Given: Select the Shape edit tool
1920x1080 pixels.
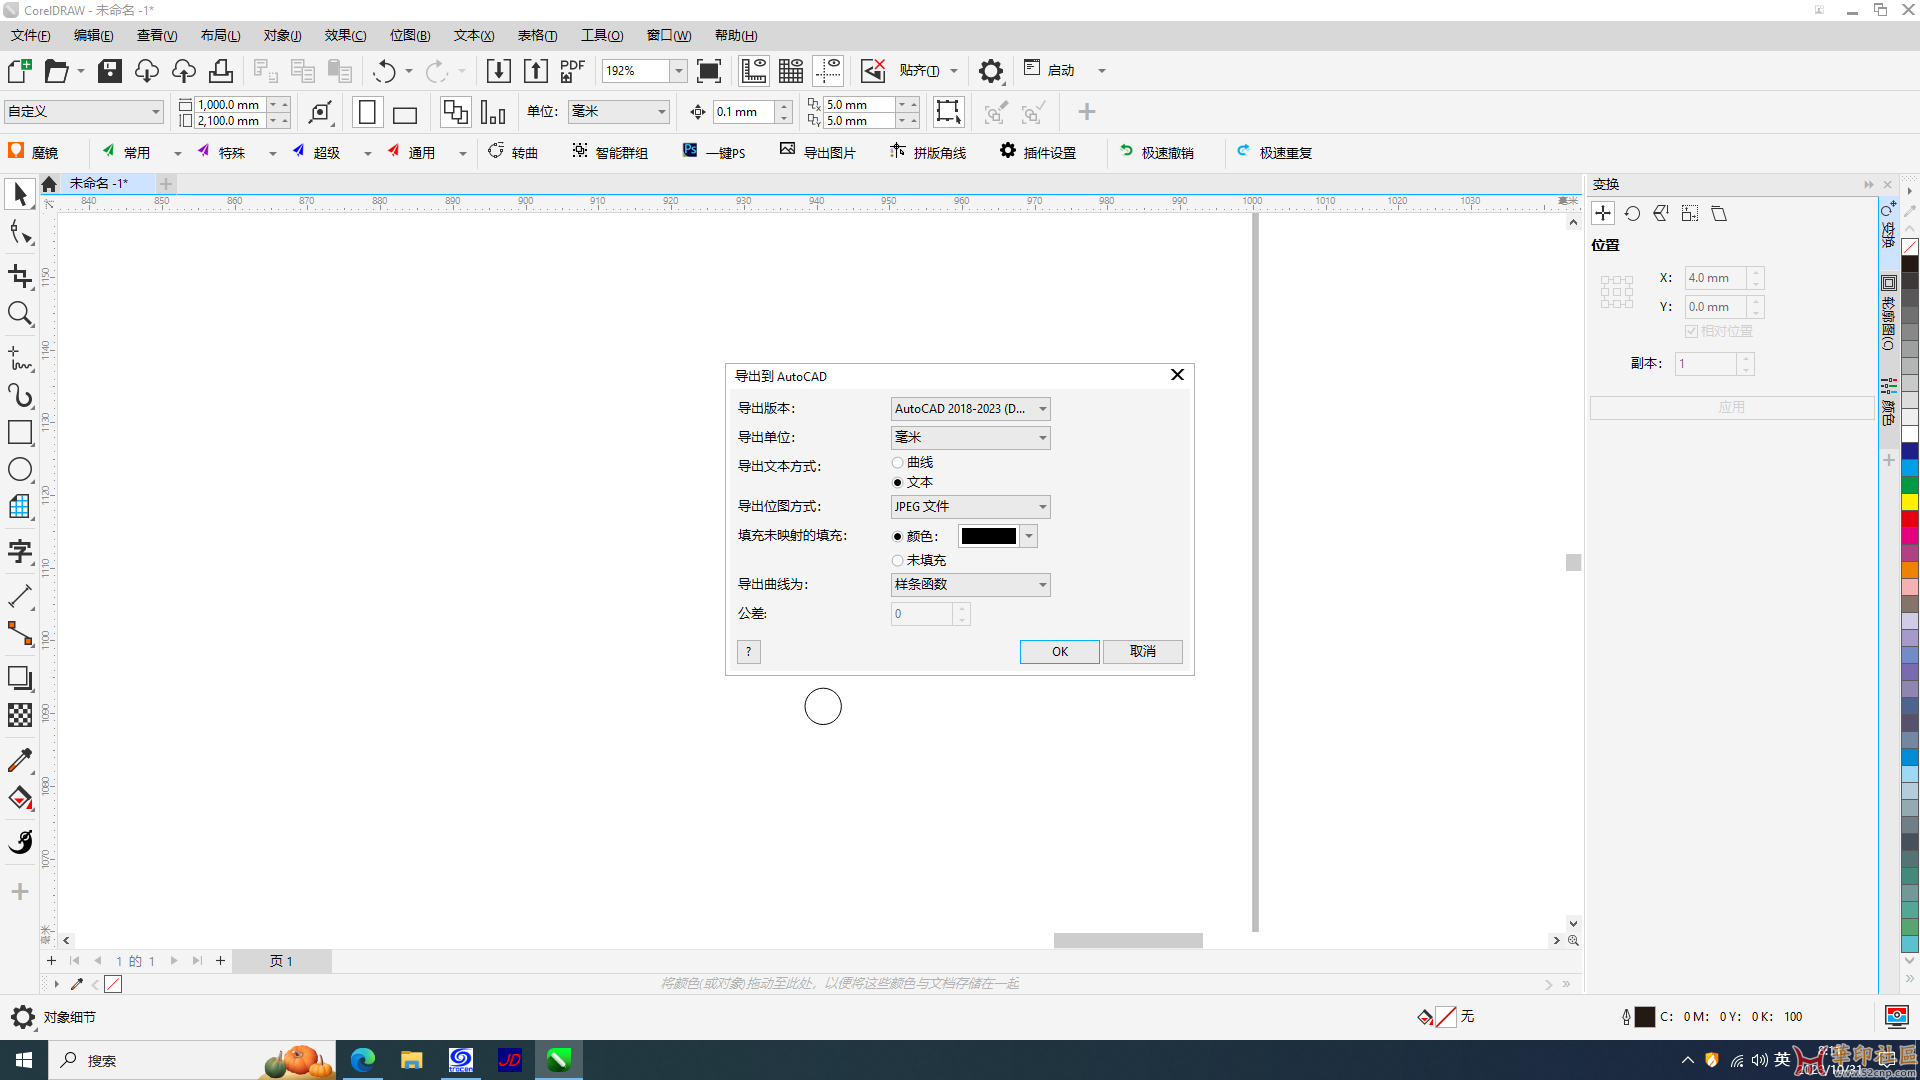Looking at the screenshot, I should tap(20, 234).
